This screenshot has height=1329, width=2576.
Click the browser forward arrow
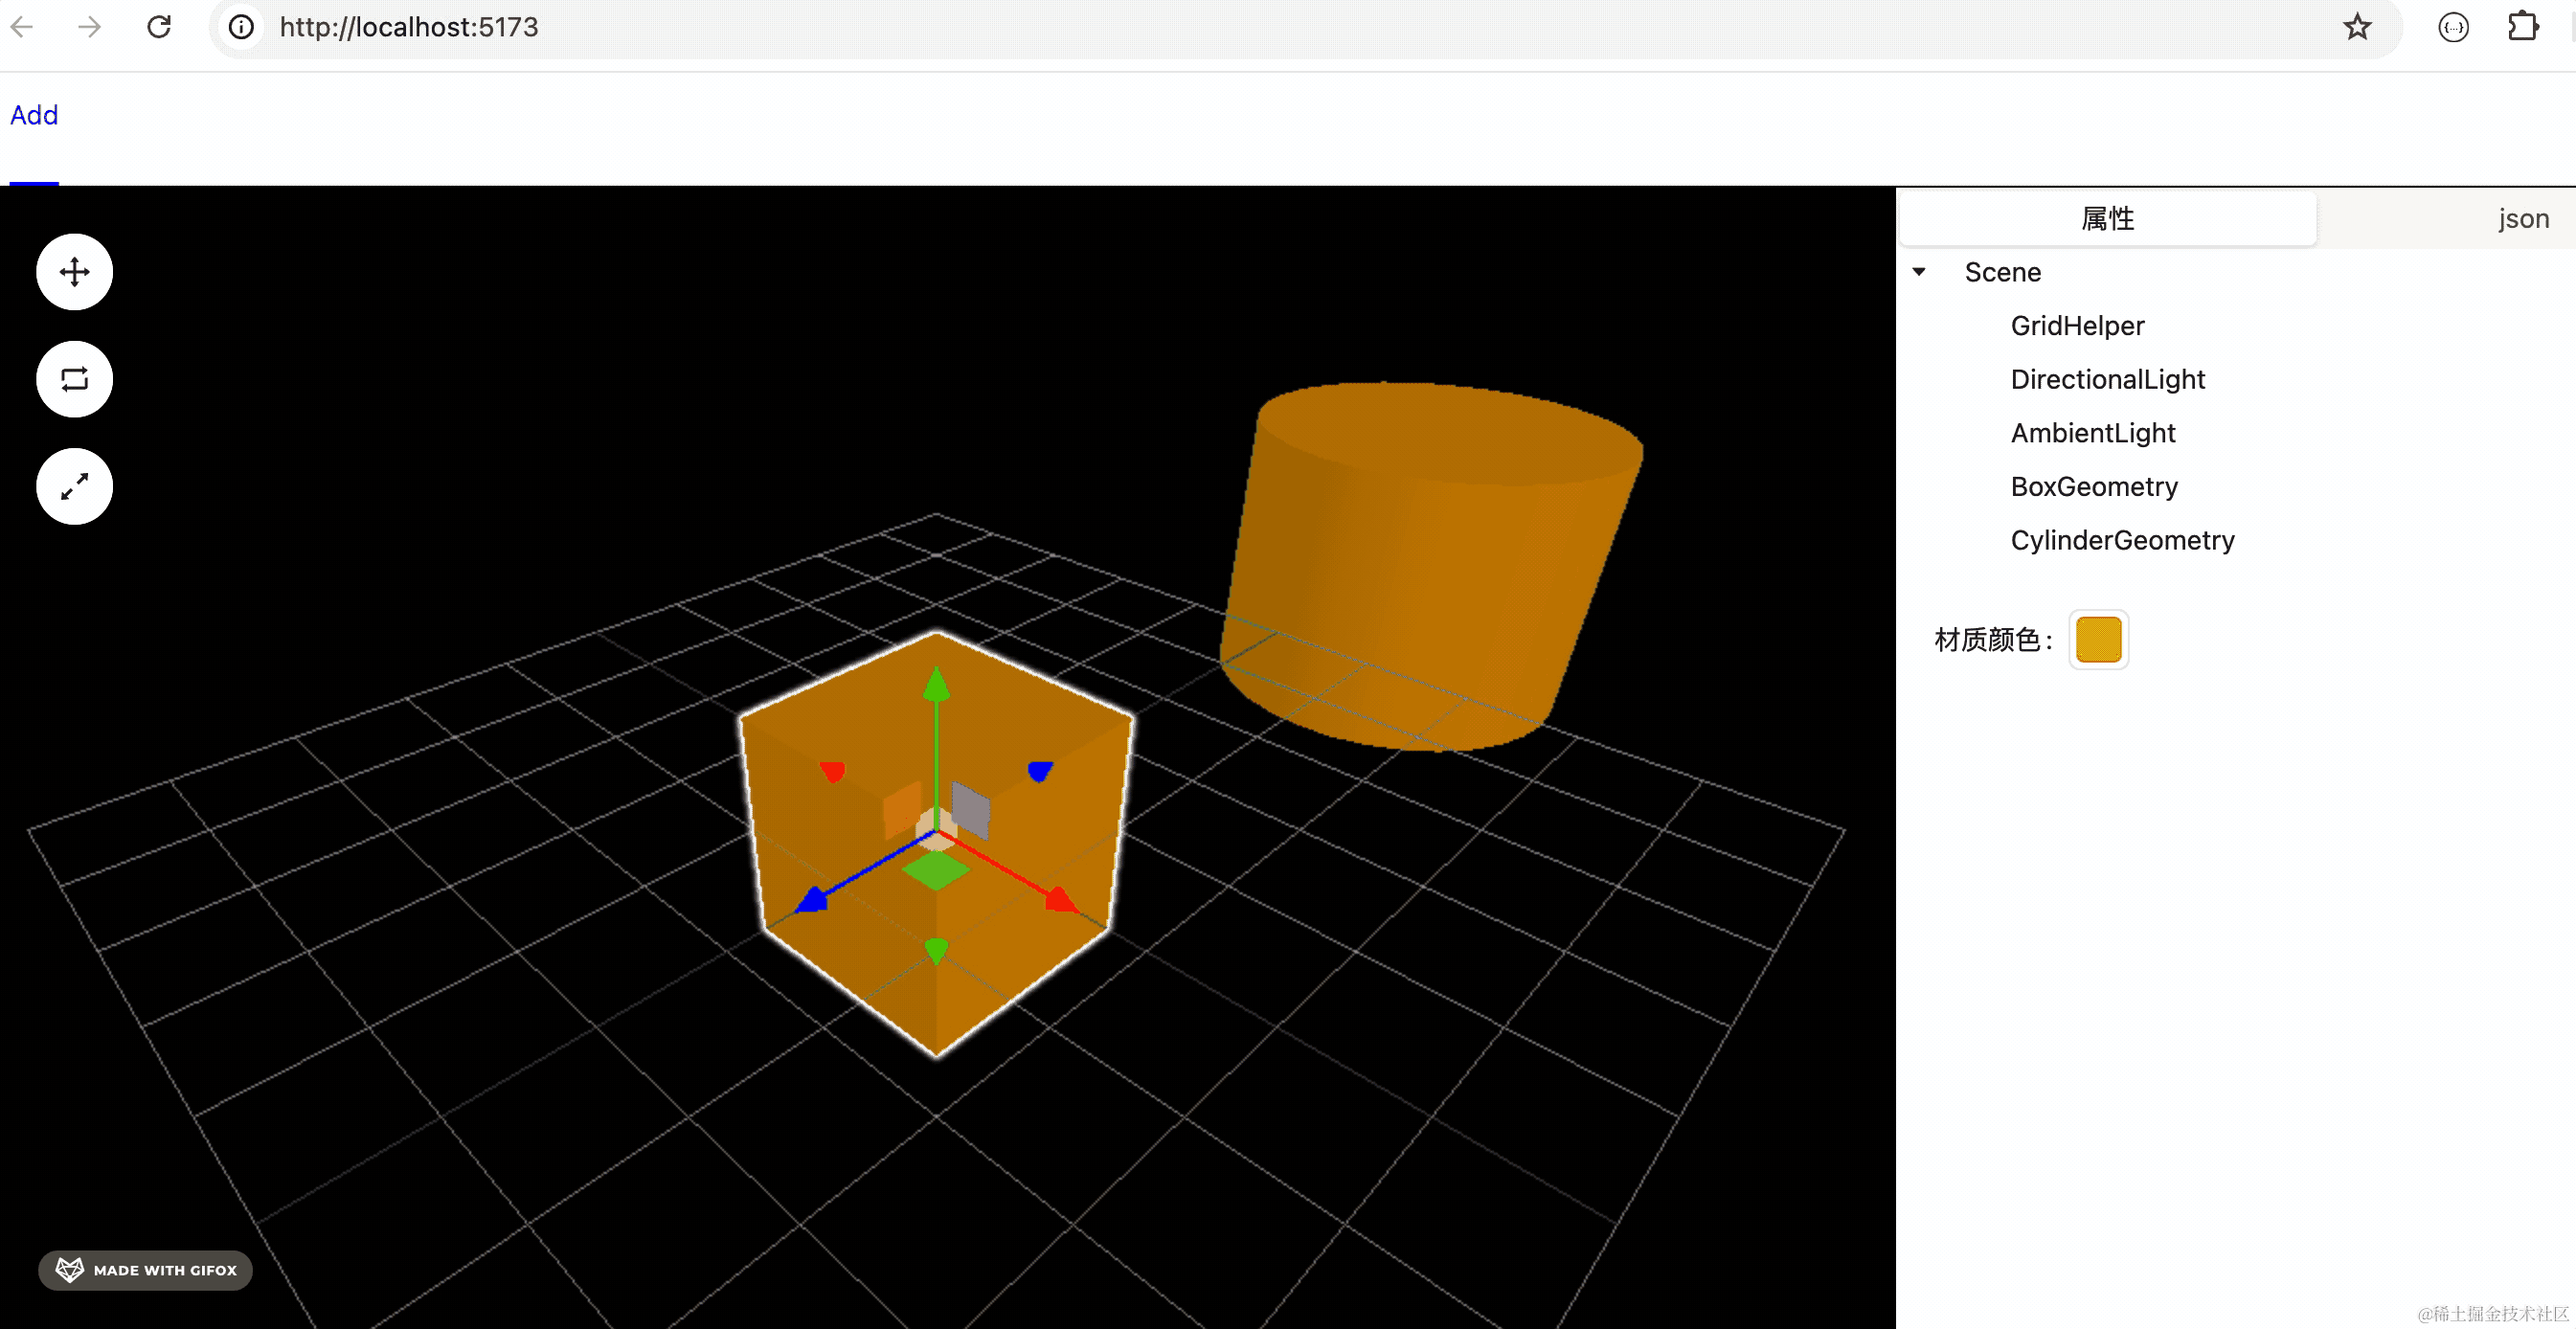[x=89, y=27]
